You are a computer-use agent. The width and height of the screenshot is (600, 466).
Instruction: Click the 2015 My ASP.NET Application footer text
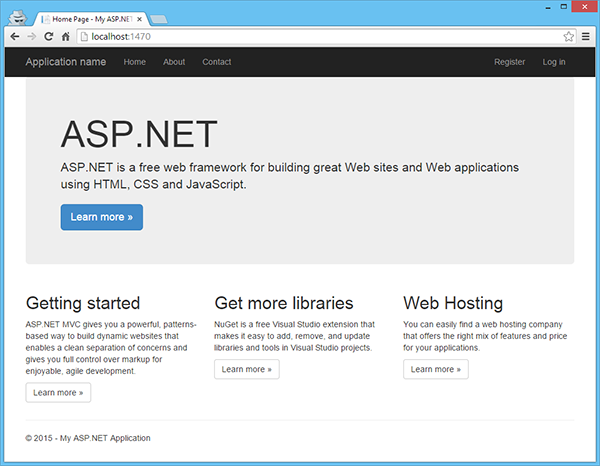tap(88, 438)
